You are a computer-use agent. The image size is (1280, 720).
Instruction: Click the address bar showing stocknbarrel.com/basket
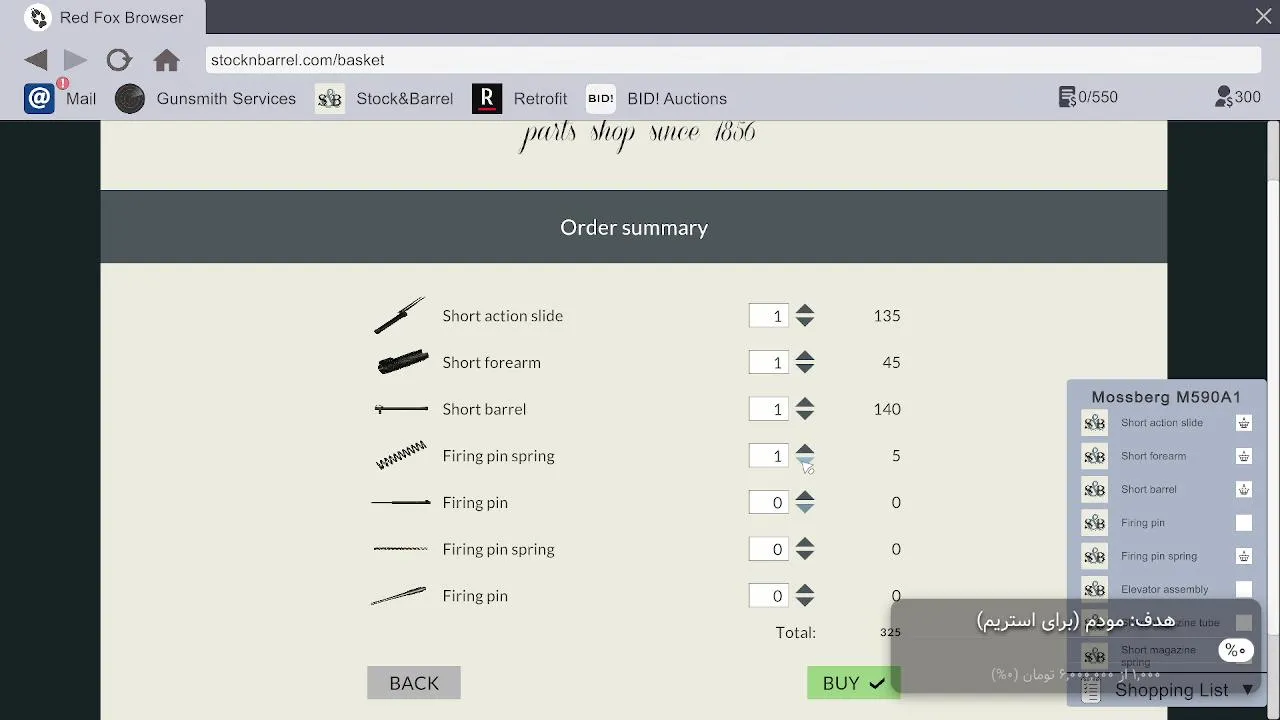(x=733, y=60)
